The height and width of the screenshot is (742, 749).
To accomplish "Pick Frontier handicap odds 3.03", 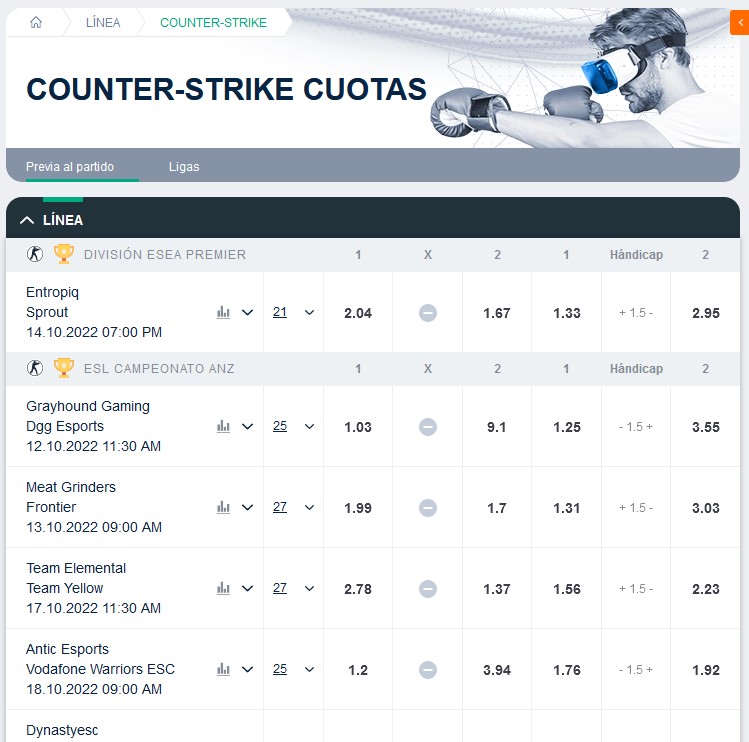I will point(705,508).
